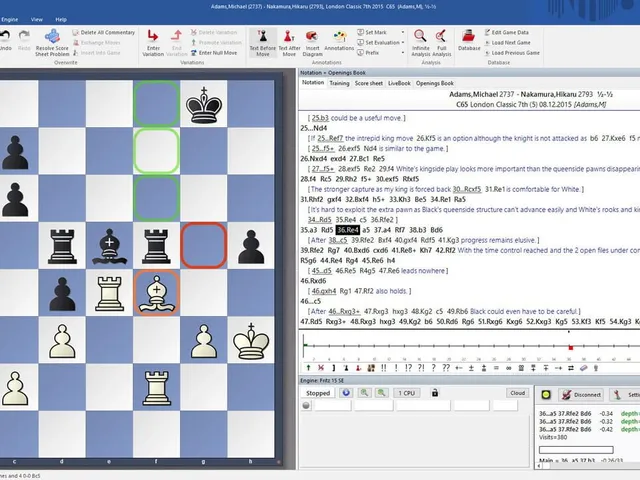This screenshot has height=480, width=640.
Task: Choose the Text After Move pawn icon
Action: [x=289, y=36]
